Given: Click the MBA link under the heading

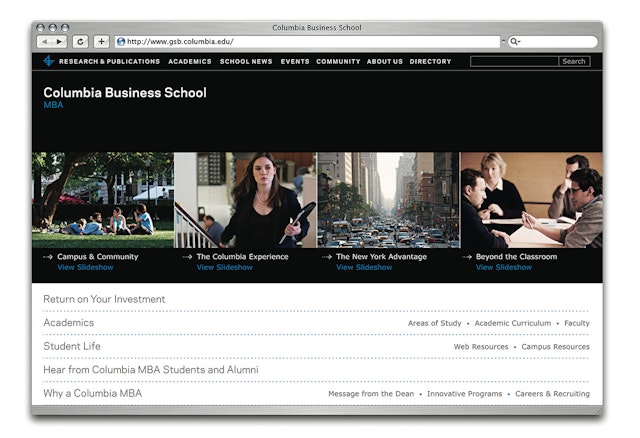Looking at the screenshot, I should click(x=53, y=105).
